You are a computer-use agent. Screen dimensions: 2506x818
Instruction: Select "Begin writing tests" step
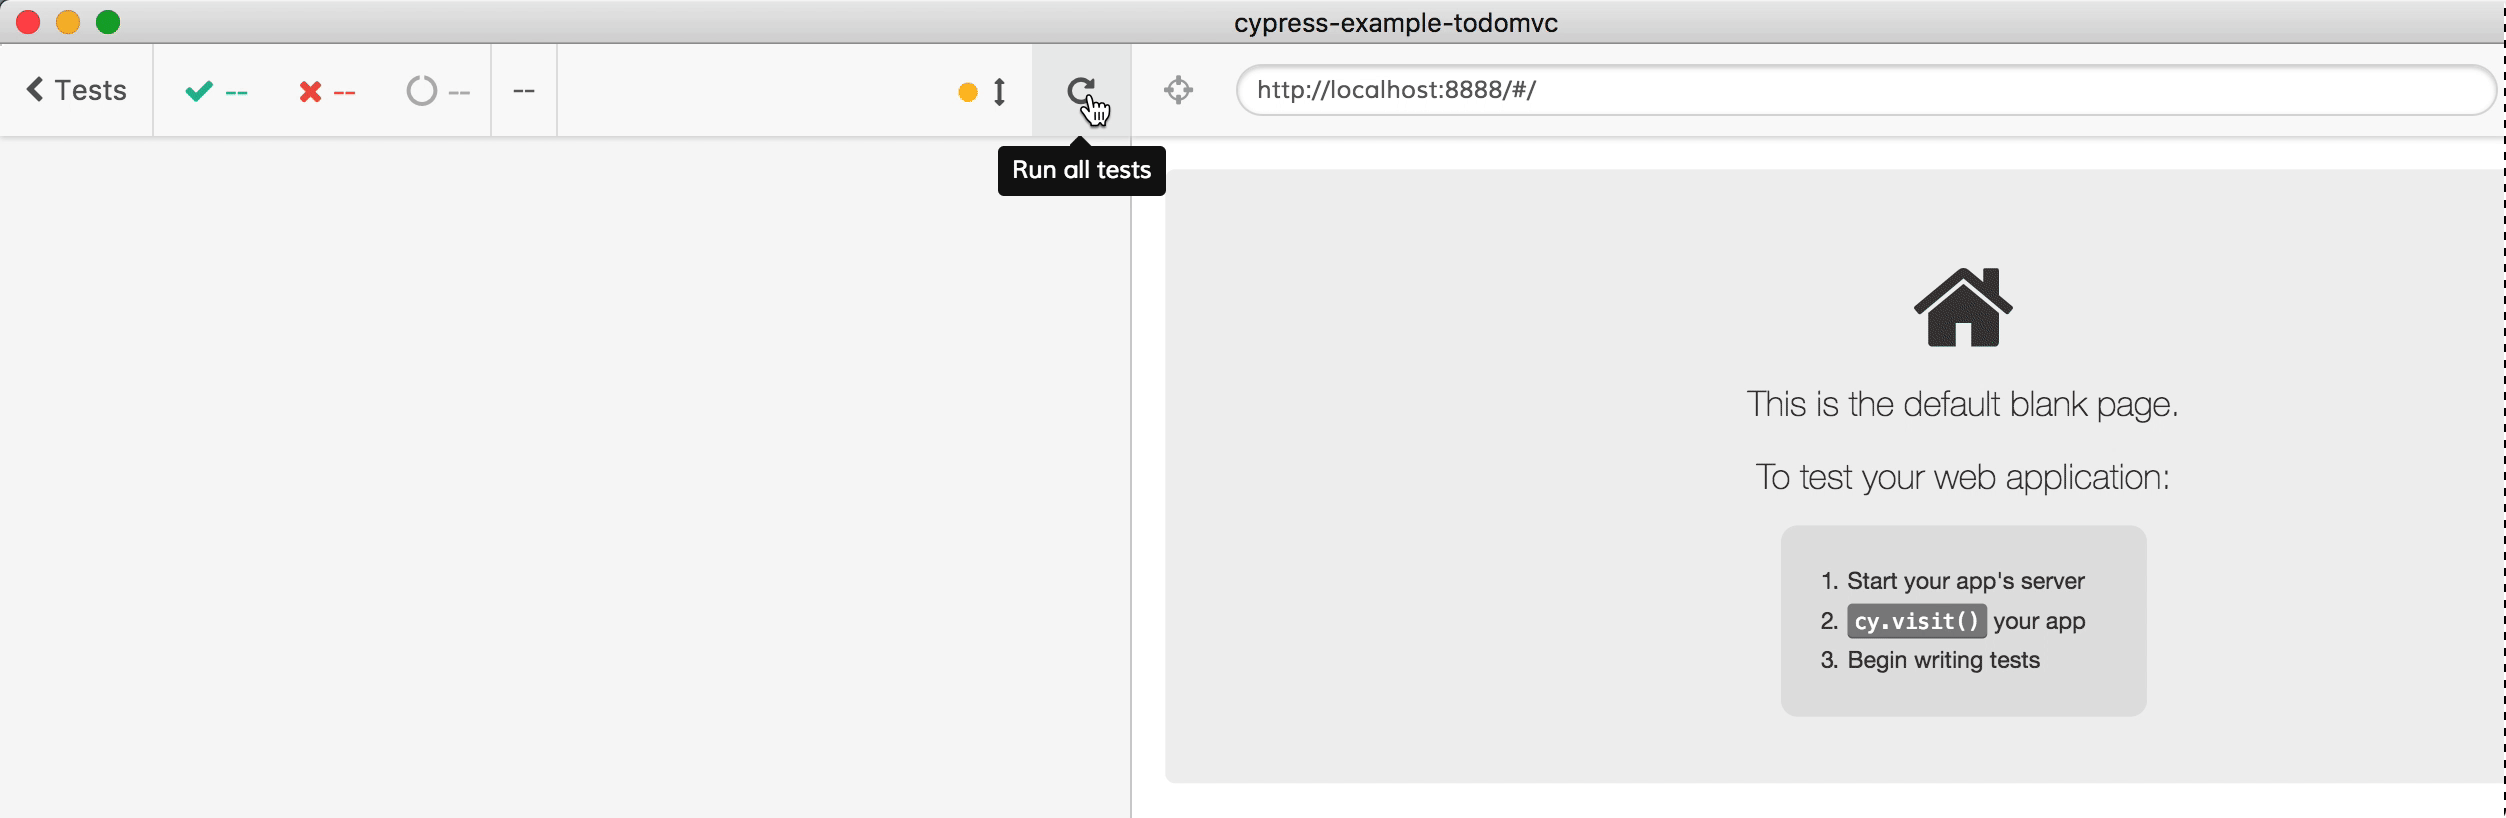1942,660
